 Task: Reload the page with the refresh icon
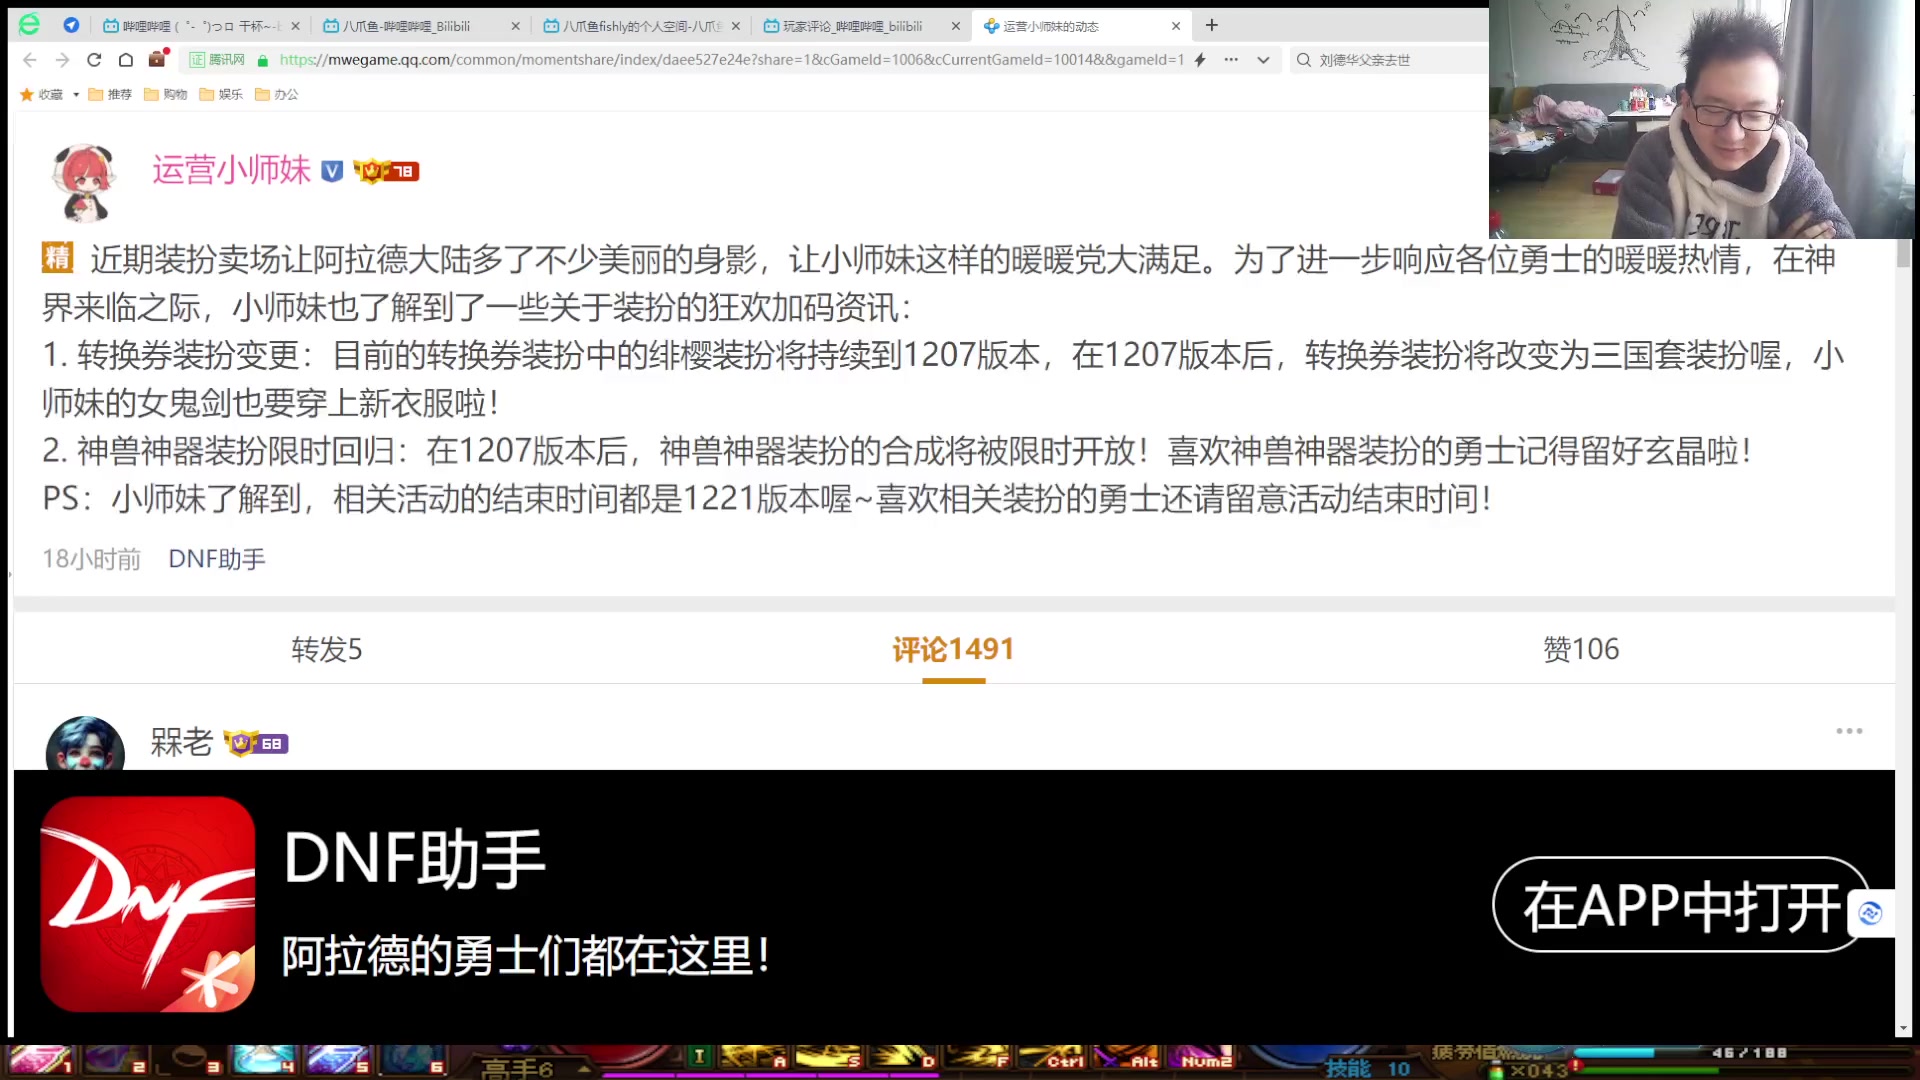point(94,60)
